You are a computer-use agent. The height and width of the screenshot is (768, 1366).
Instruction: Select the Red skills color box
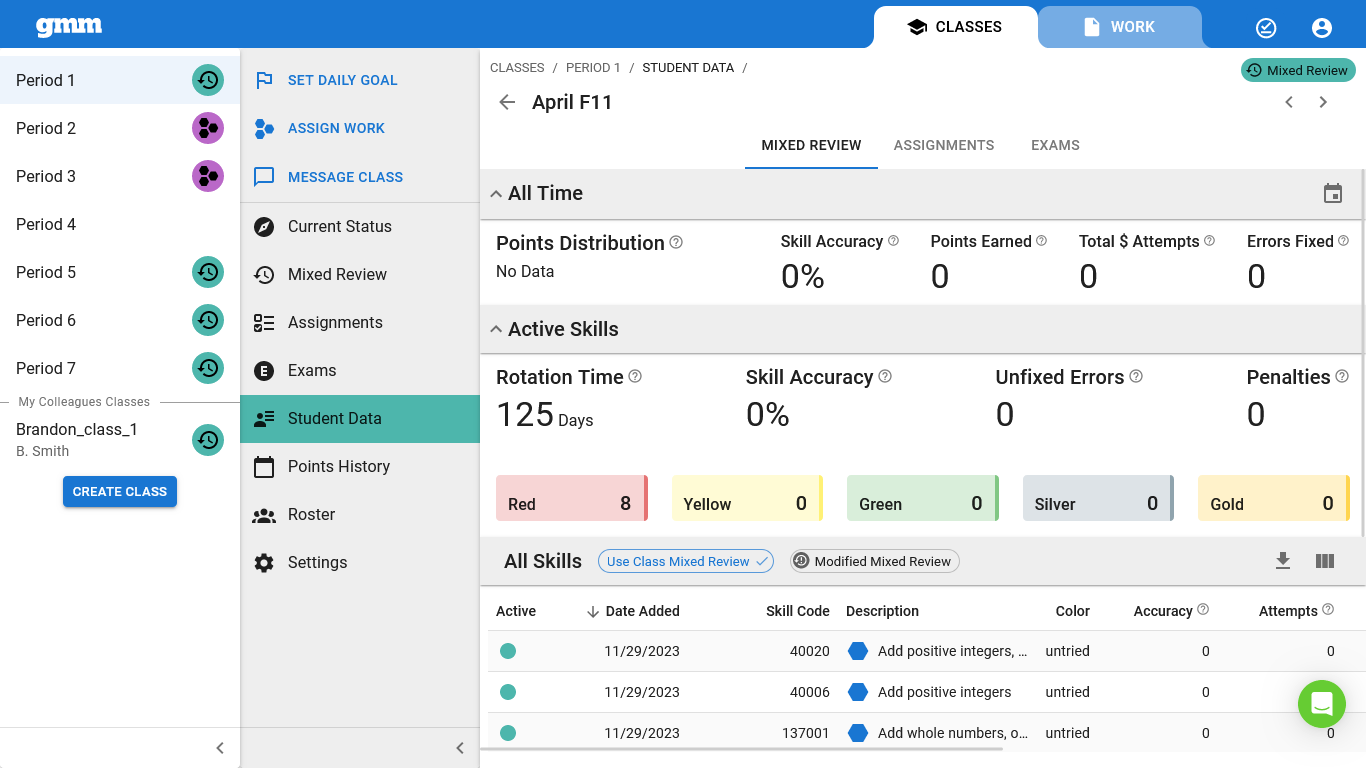(572, 498)
